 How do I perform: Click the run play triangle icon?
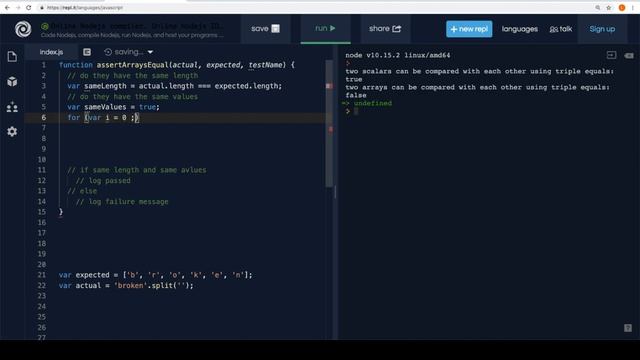pyautogui.click(x=333, y=28)
